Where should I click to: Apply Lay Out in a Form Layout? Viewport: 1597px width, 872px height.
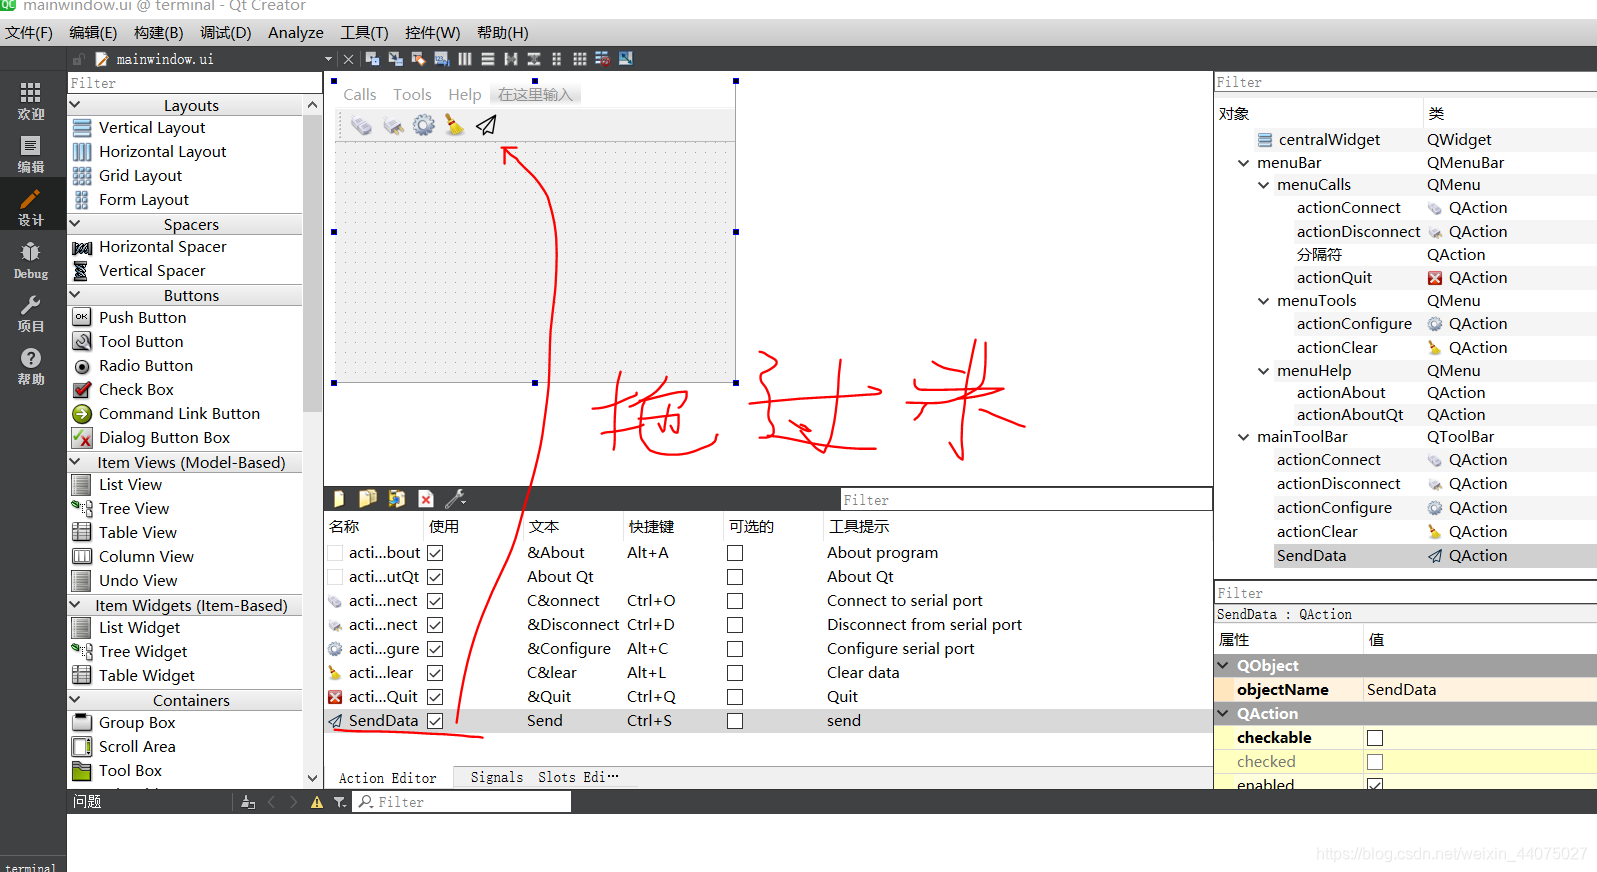click(x=557, y=59)
